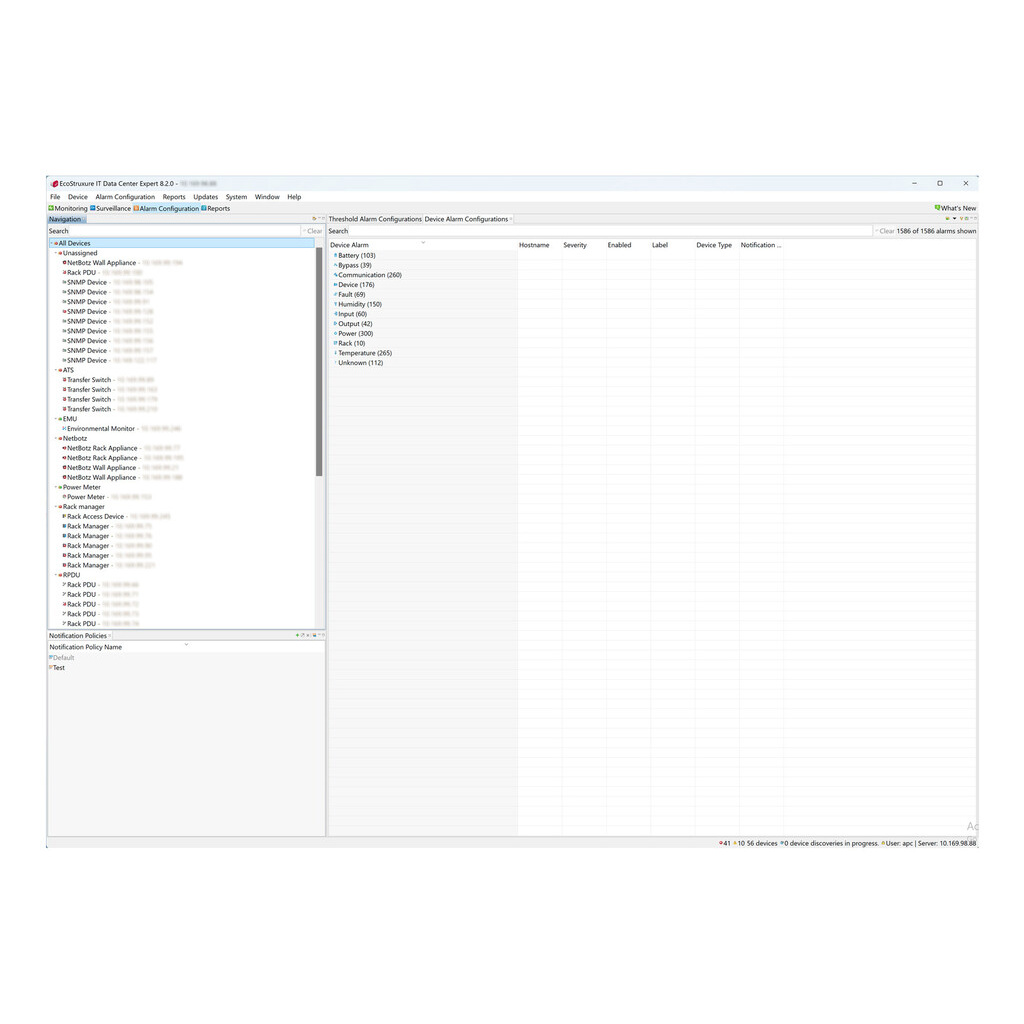The image size is (1024, 1024).
Task: Sort by Hostname column
Action: [539, 245]
